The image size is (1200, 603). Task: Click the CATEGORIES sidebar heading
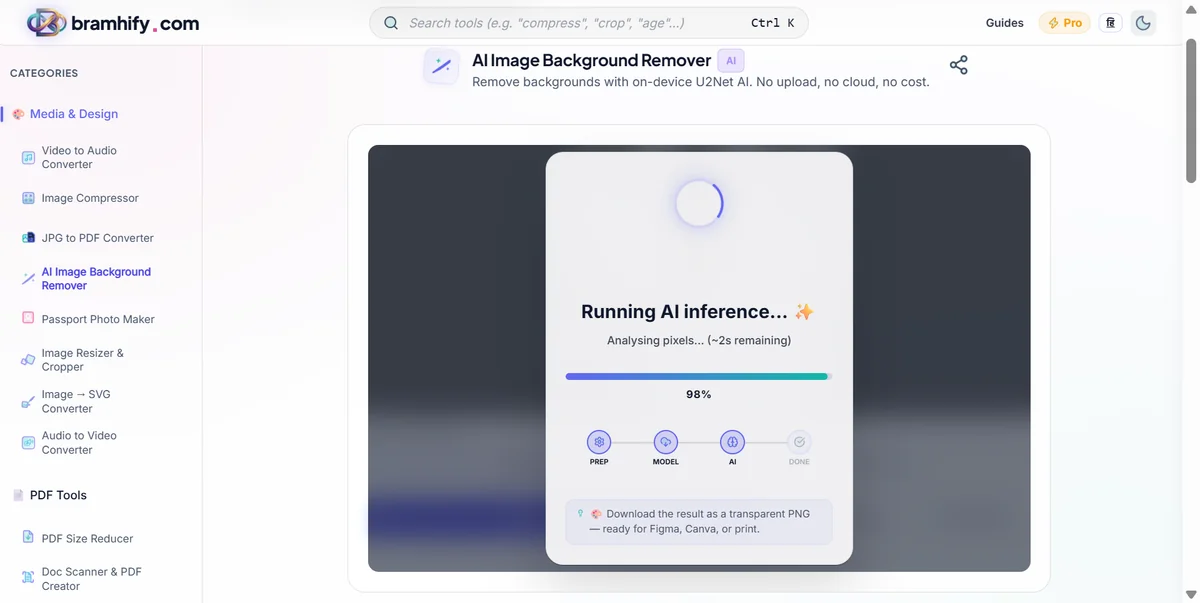pos(44,73)
